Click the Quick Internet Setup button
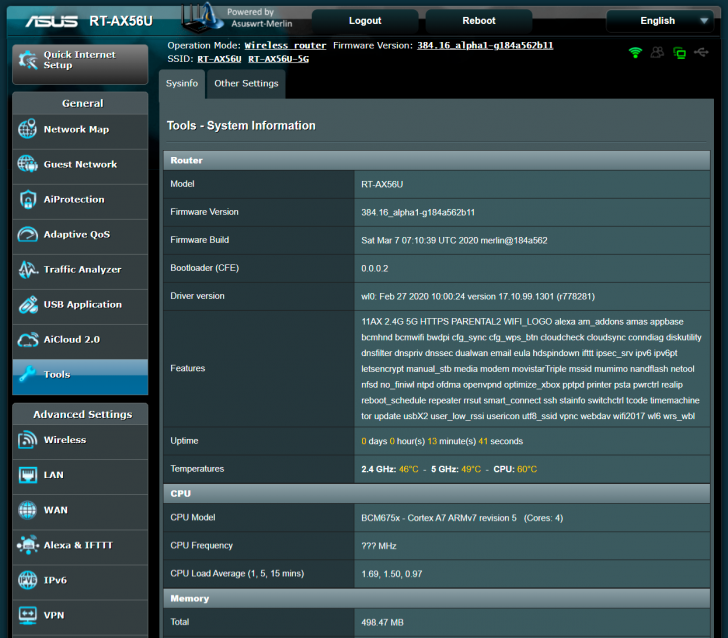The image size is (728, 638). 80,64
